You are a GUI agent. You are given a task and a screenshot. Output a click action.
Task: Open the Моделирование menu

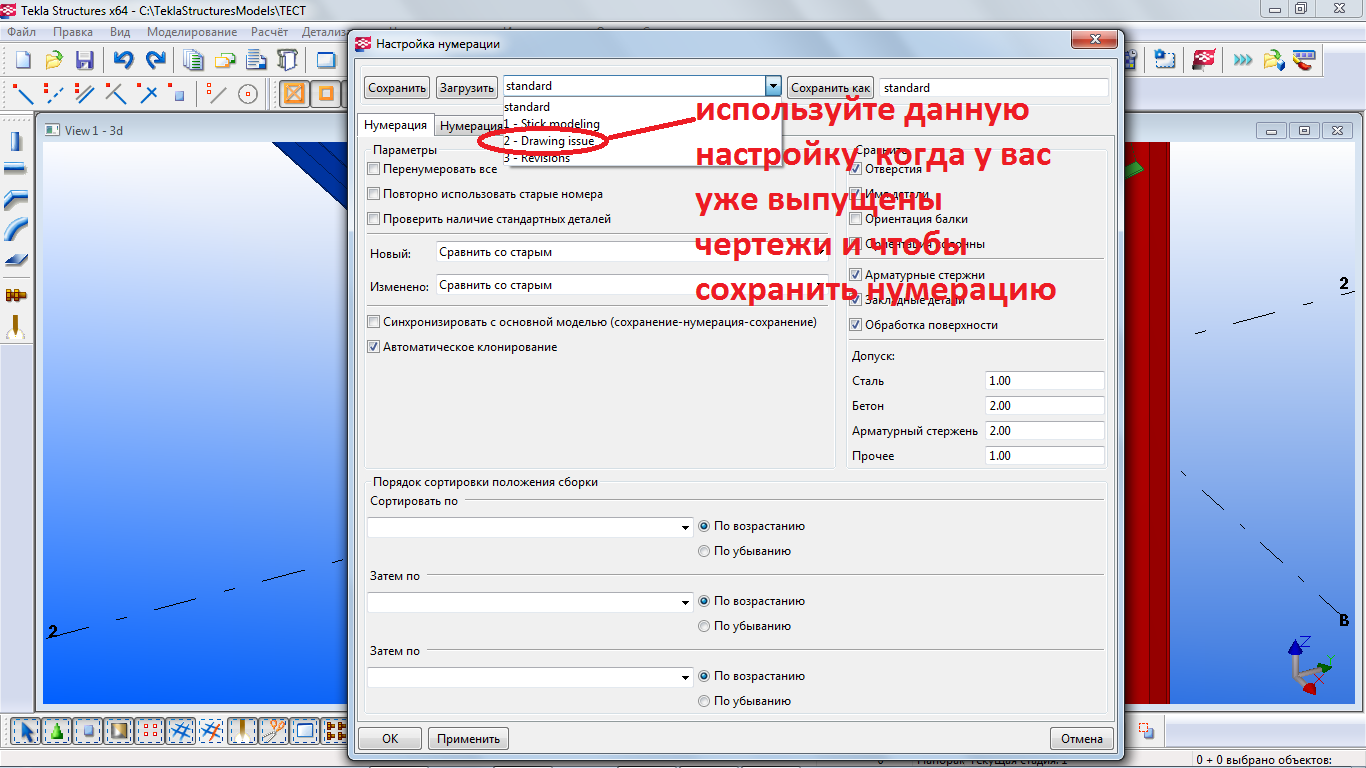coord(191,32)
